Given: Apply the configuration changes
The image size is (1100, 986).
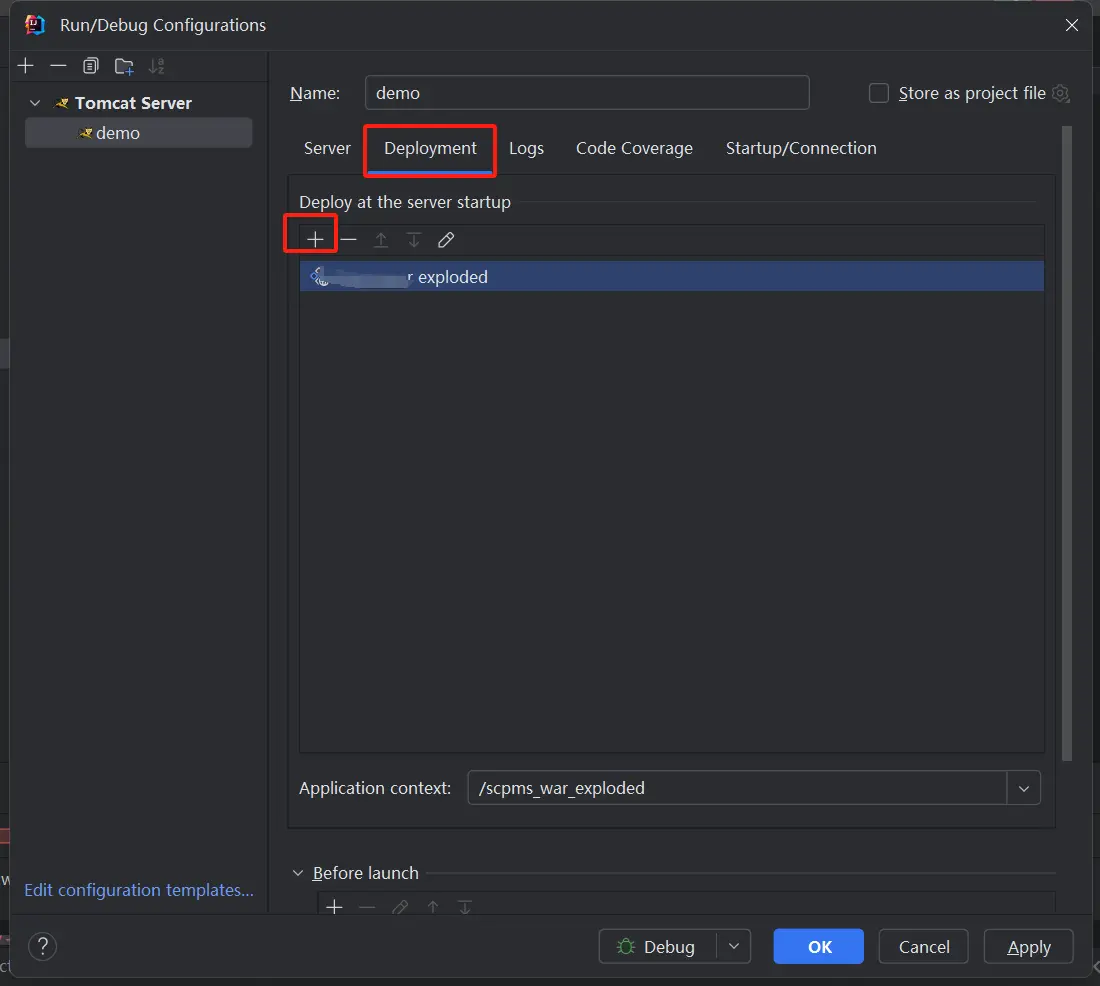Looking at the screenshot, I should pos(1028,946).
